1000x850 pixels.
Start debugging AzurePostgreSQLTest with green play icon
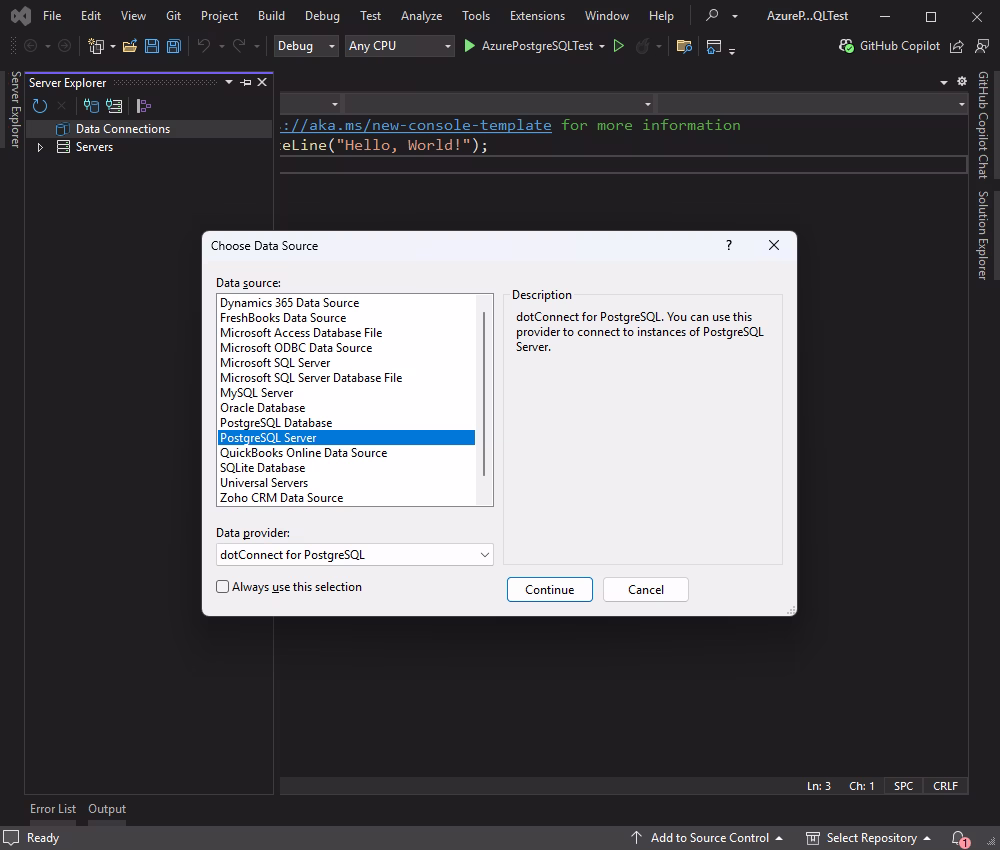[x=469, y=45]
